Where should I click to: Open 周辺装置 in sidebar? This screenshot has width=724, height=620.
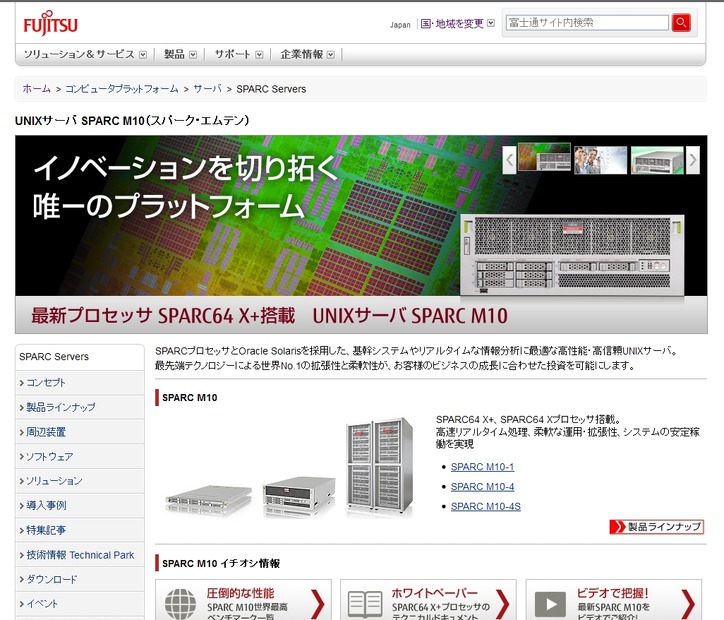[79, 432]
